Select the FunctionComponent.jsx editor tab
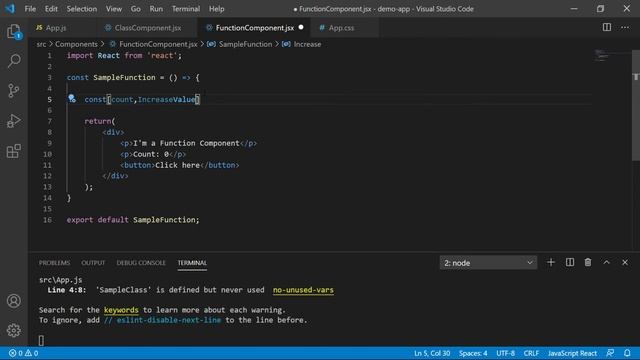The image size is (640, 360). point(254,28)
